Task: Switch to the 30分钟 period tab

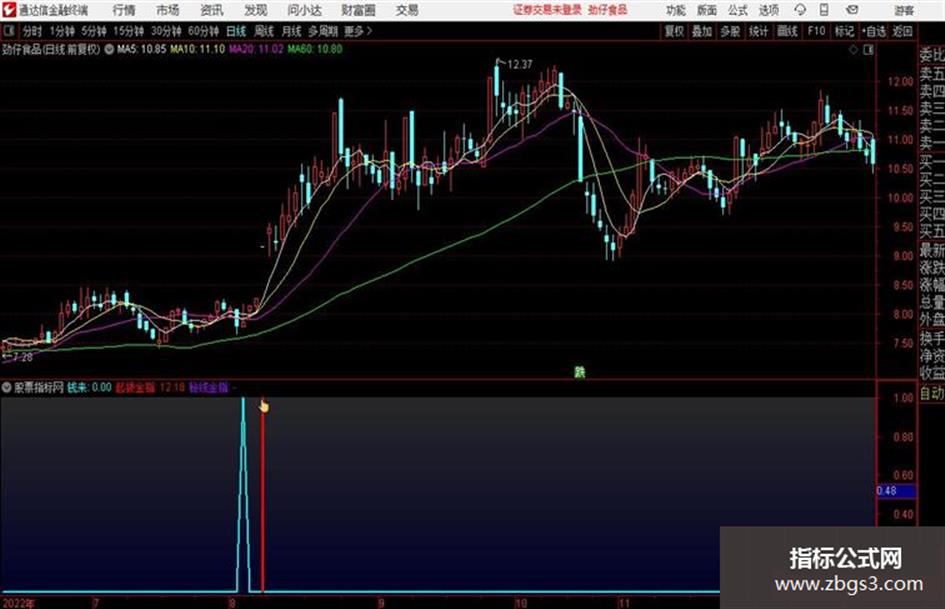Action: (166, 31)
